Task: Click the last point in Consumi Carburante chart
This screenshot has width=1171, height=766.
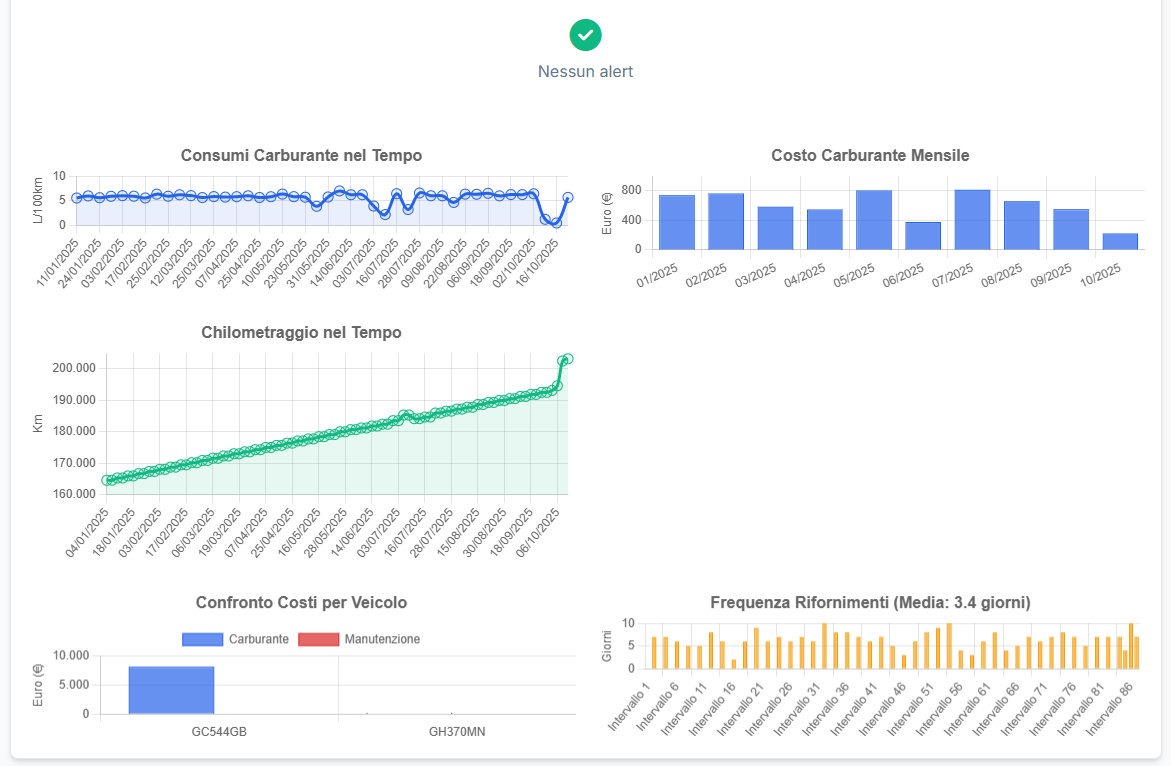Action: coord(567,198)
